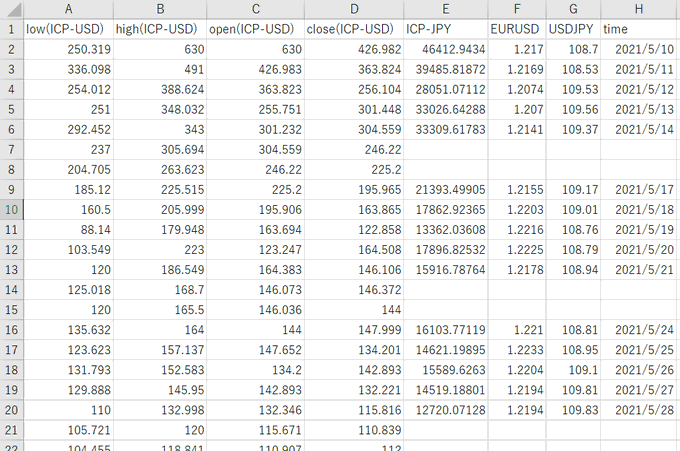Viewport: 680px width, 451px height.
Task: Select cell with value 39485.81872
Action: point(446,69)
